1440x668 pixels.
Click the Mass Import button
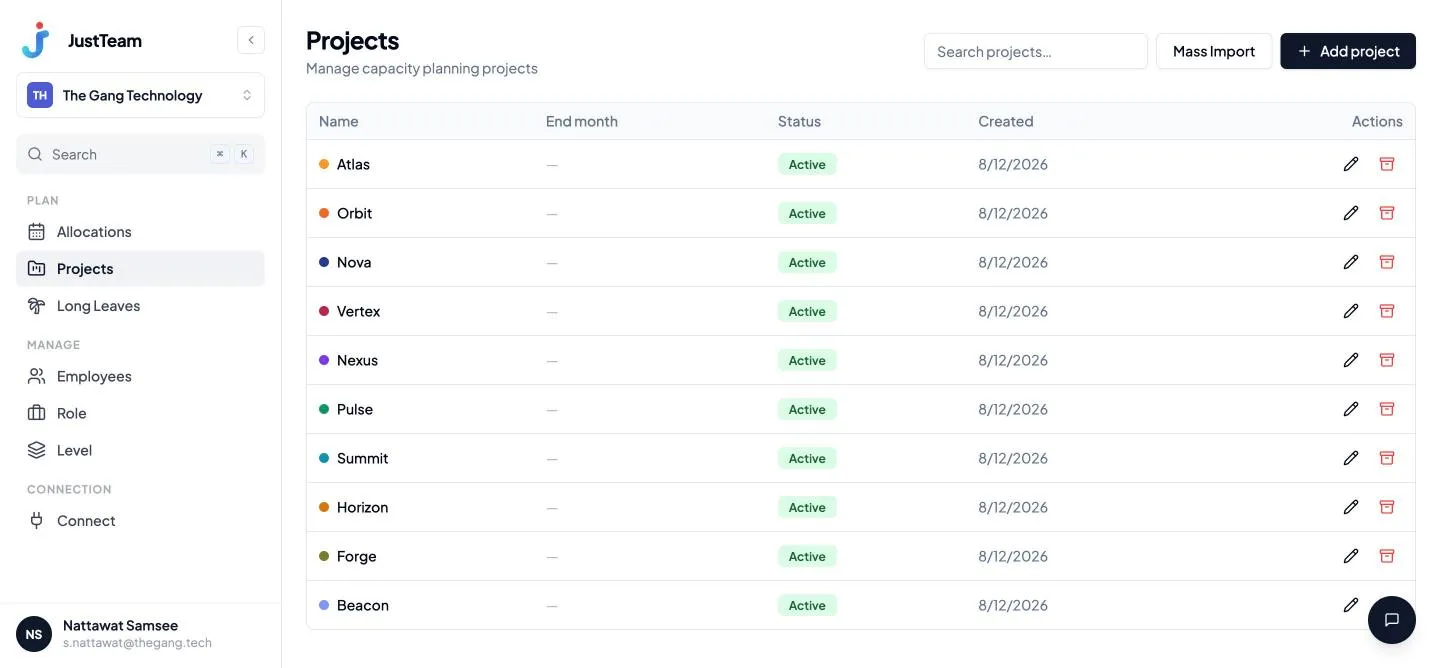click(x=1214, y=51)
